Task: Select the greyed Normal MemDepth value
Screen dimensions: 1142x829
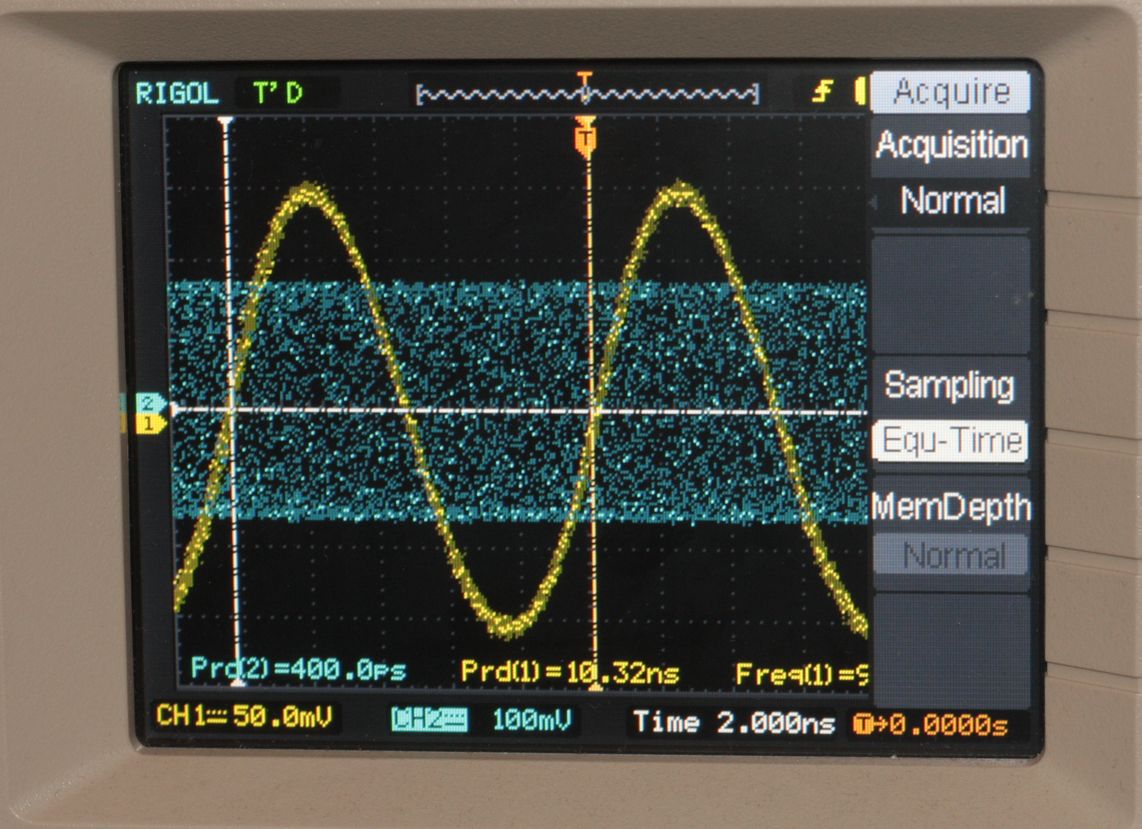Action: [x=951, y=555]
